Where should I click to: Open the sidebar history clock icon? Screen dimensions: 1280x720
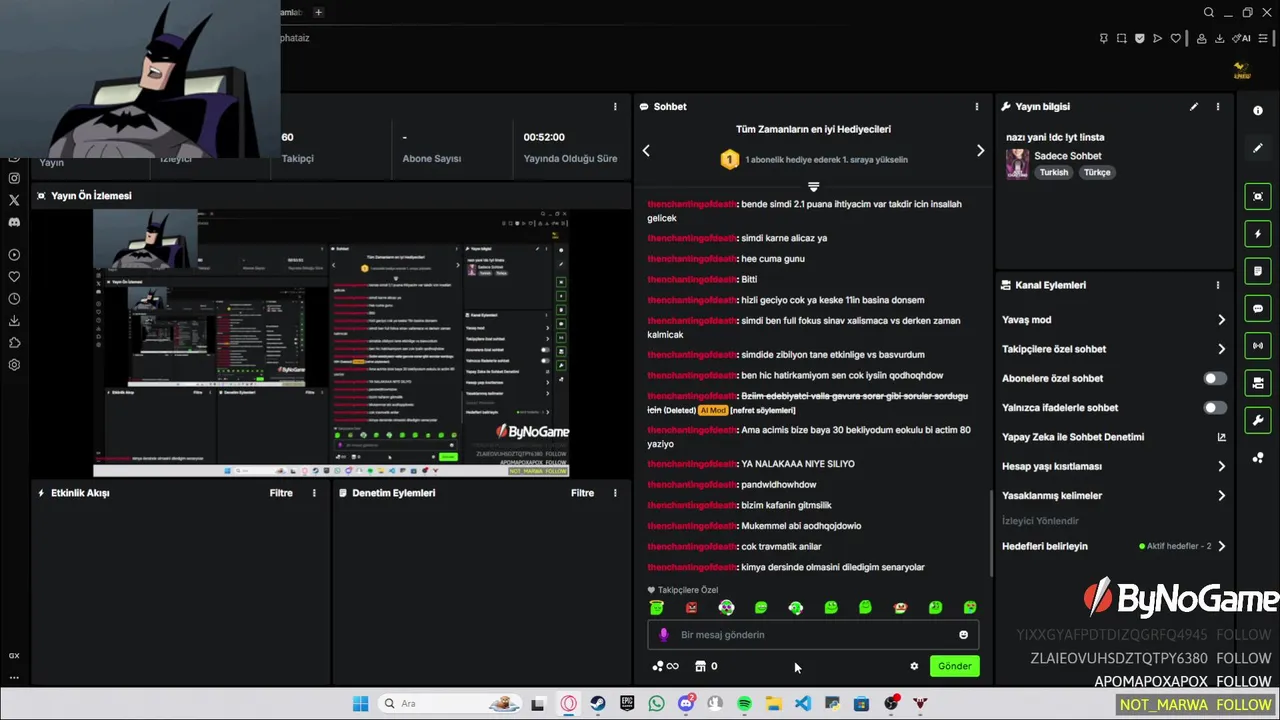[x=14, y=299]
